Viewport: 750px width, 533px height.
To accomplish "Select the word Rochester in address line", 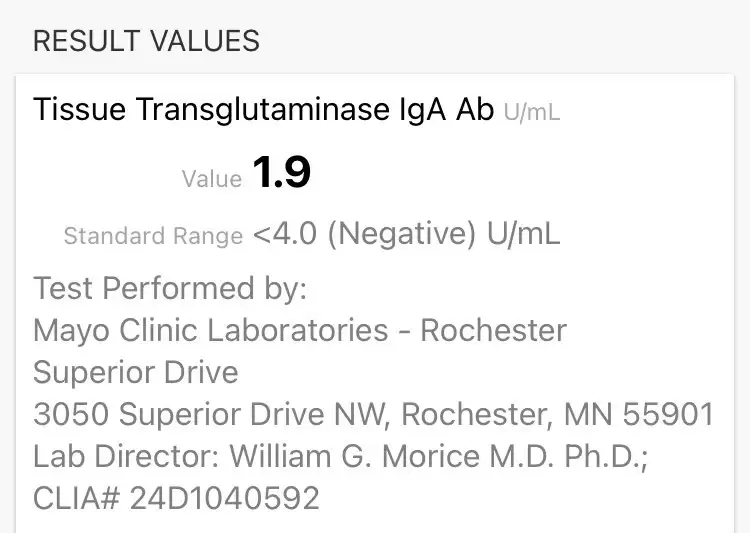I will [x=476, y=414].
